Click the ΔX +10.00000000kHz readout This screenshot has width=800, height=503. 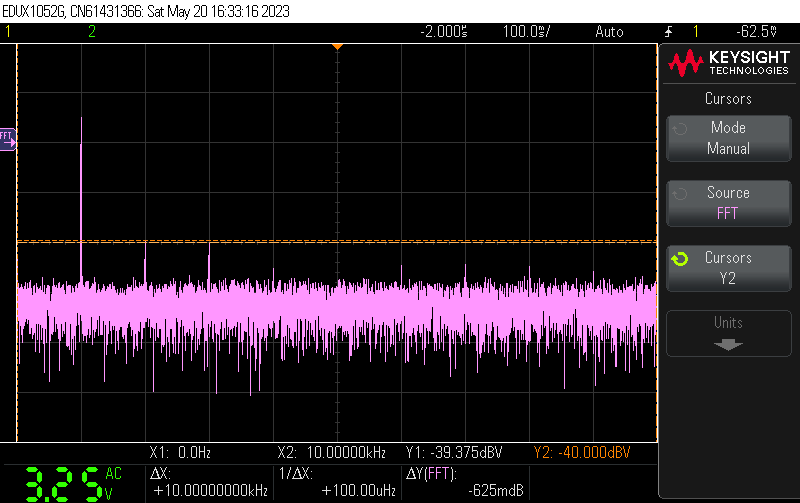pos(210,482)
